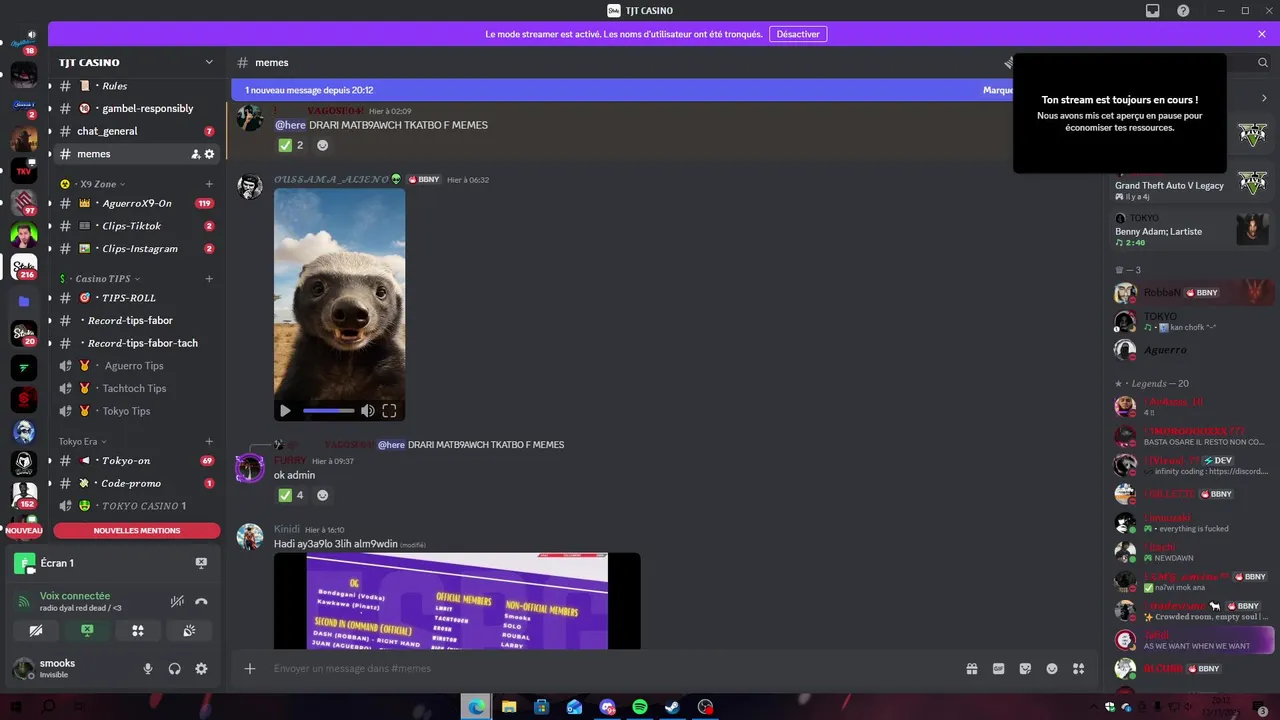Add a channel to the Tokyo Era category
This screenshot has height=720, width=1280.
[x=209, y=441]
